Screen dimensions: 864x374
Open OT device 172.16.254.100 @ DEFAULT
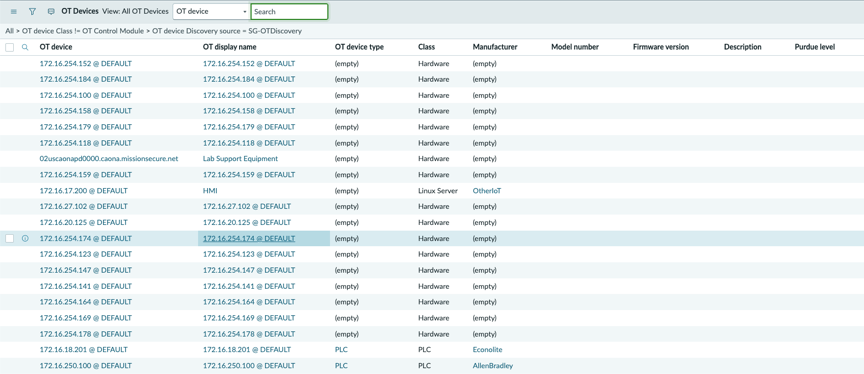point(85,95)
